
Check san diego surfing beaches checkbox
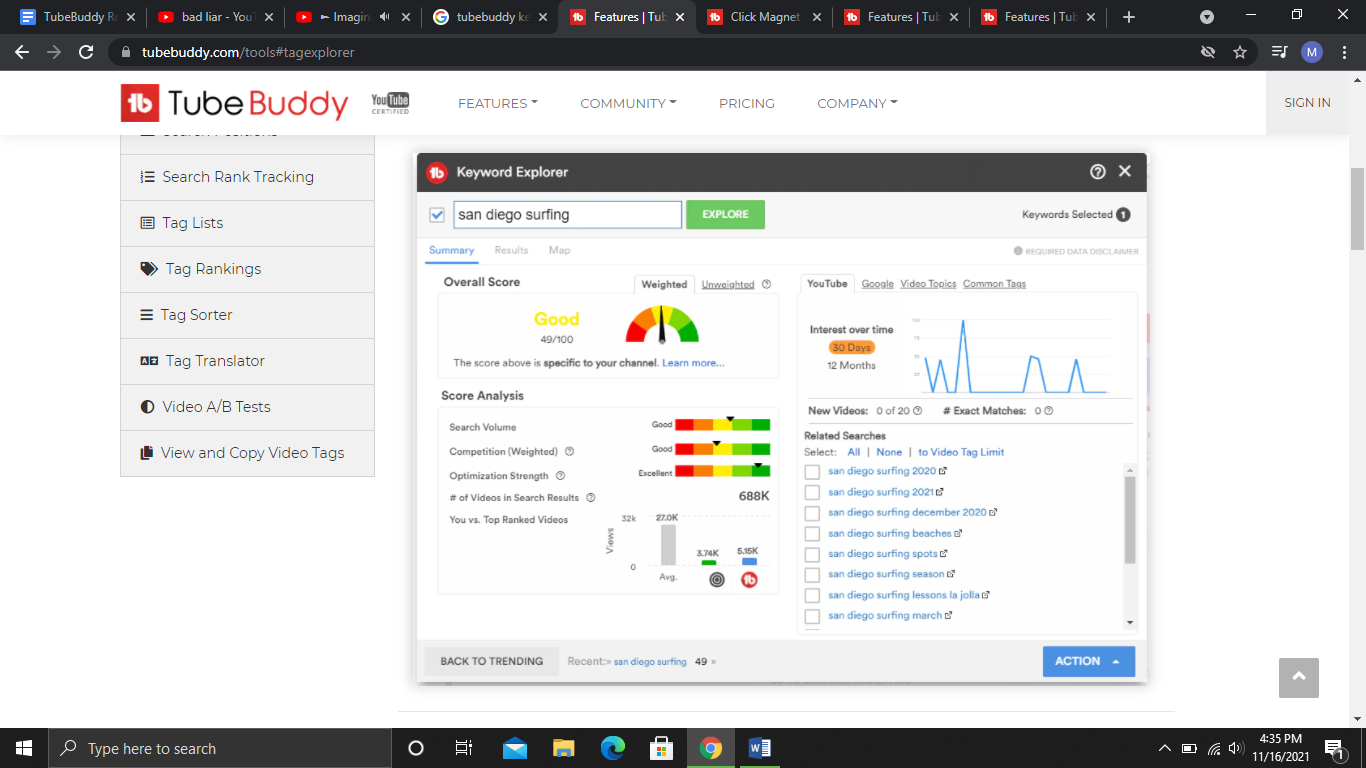(812, 534)
